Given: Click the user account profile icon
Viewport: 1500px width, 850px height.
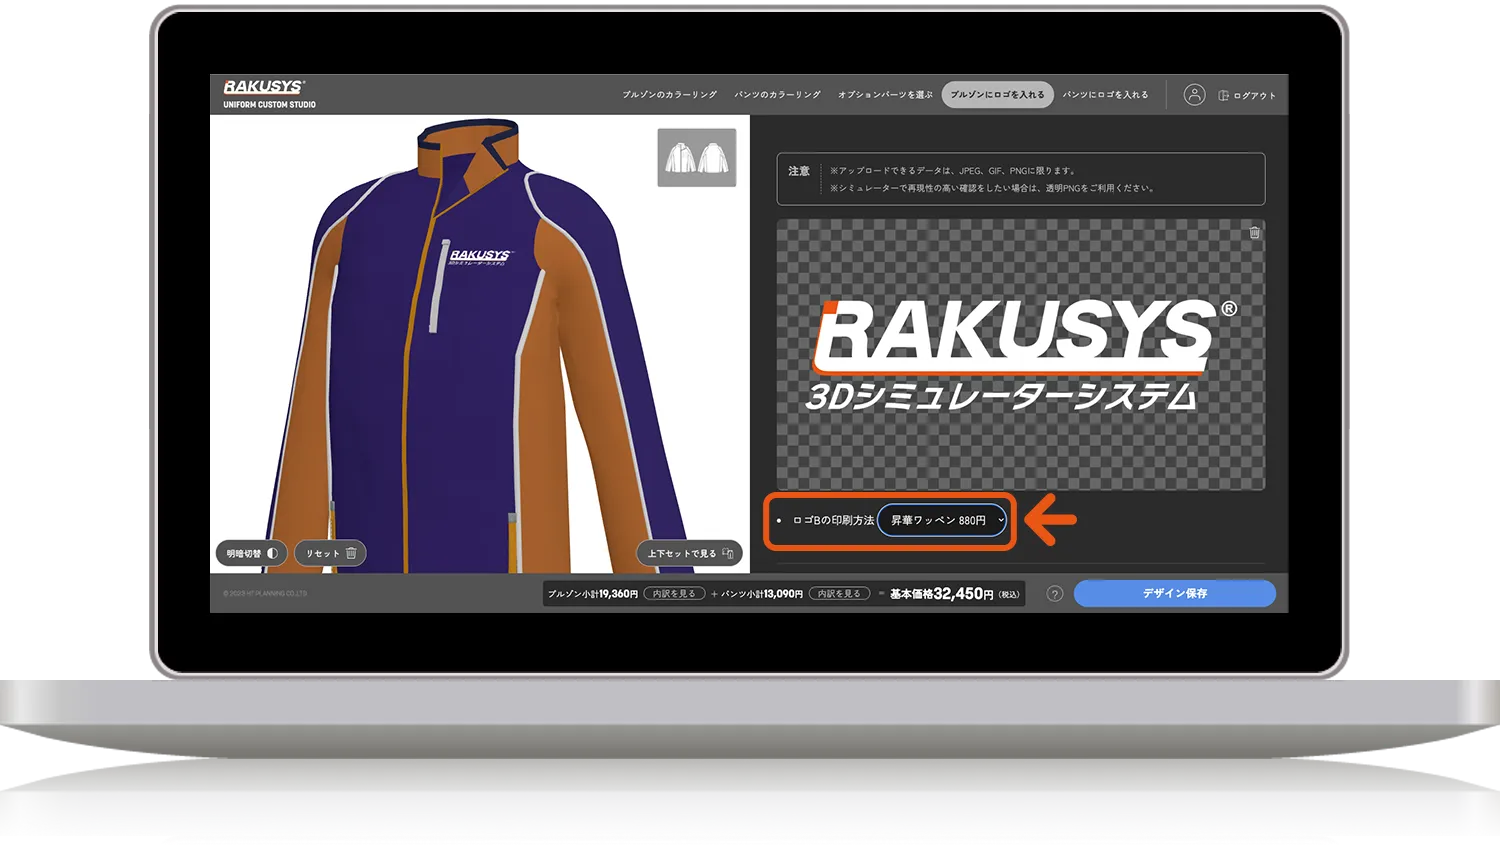Looking at the screenshot, I should (x=1194, y=95).
